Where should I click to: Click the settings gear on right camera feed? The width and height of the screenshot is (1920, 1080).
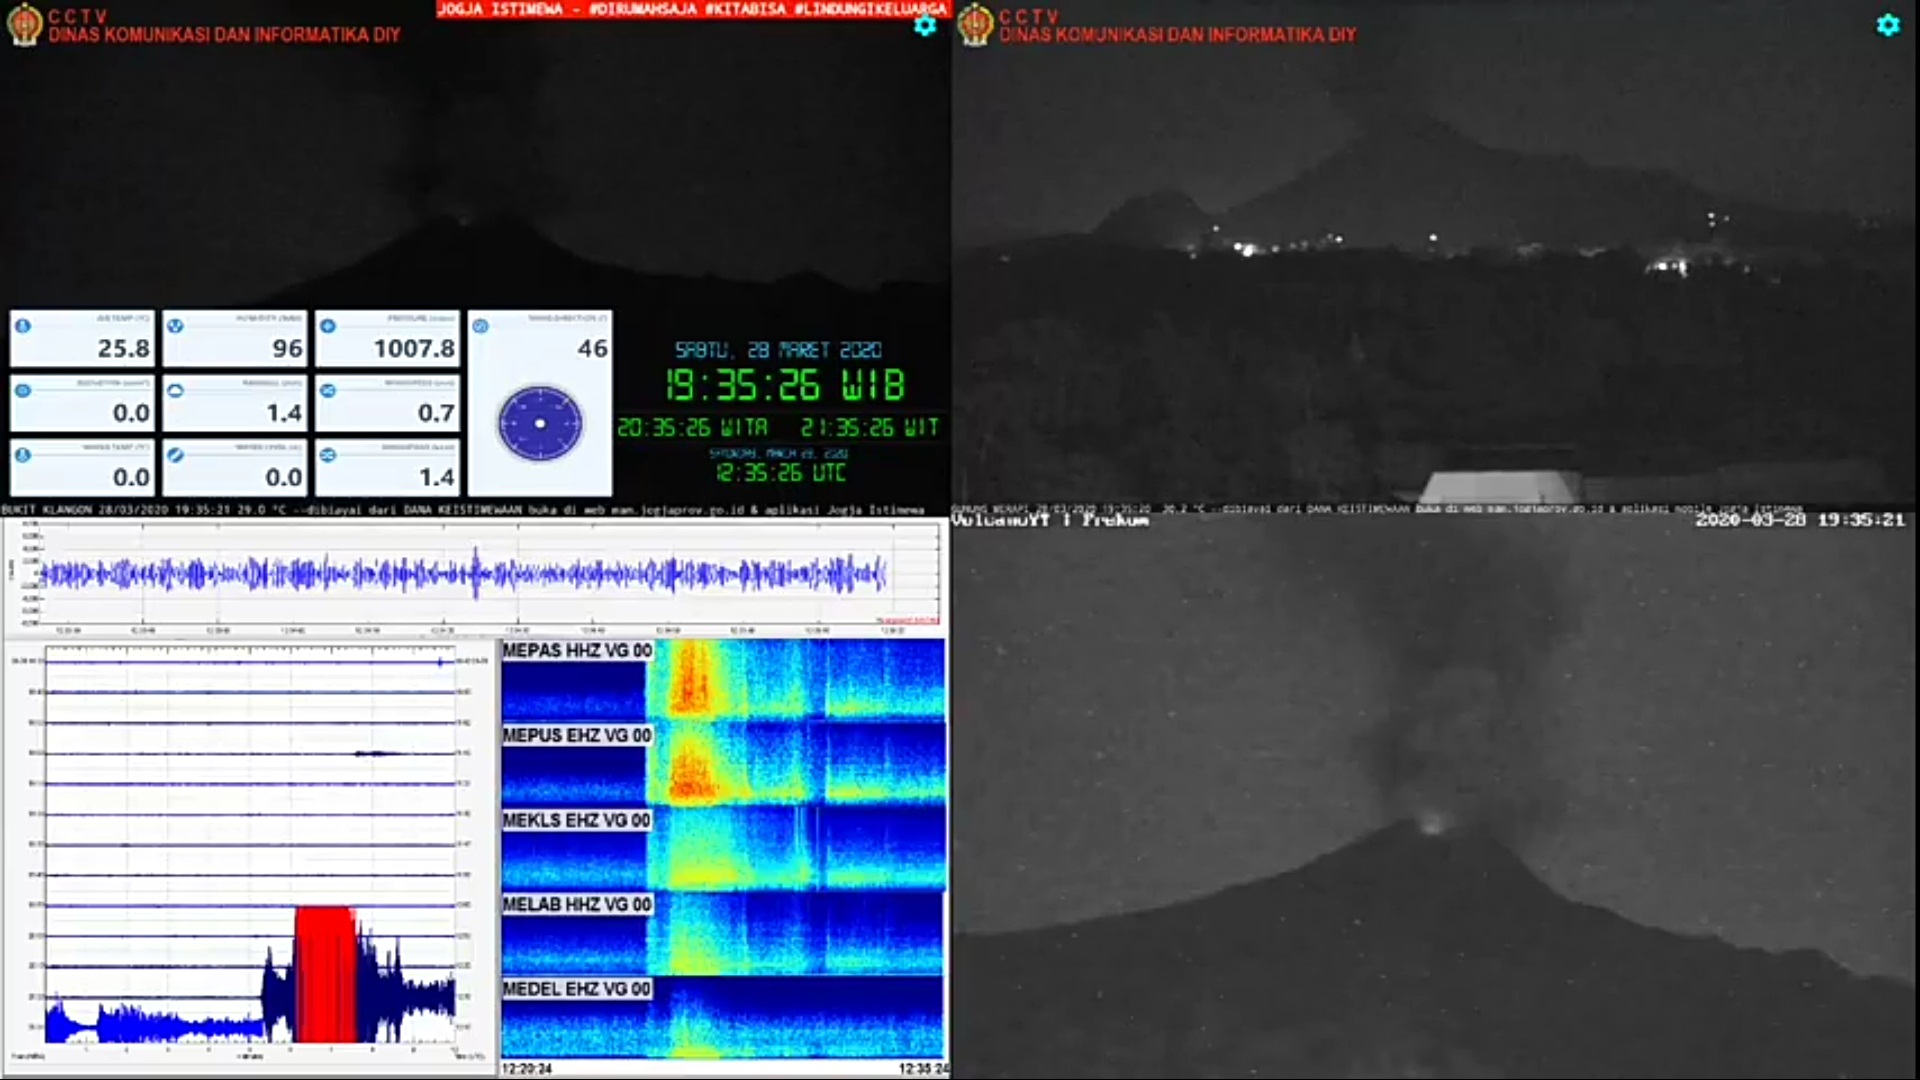point(1887,26)
